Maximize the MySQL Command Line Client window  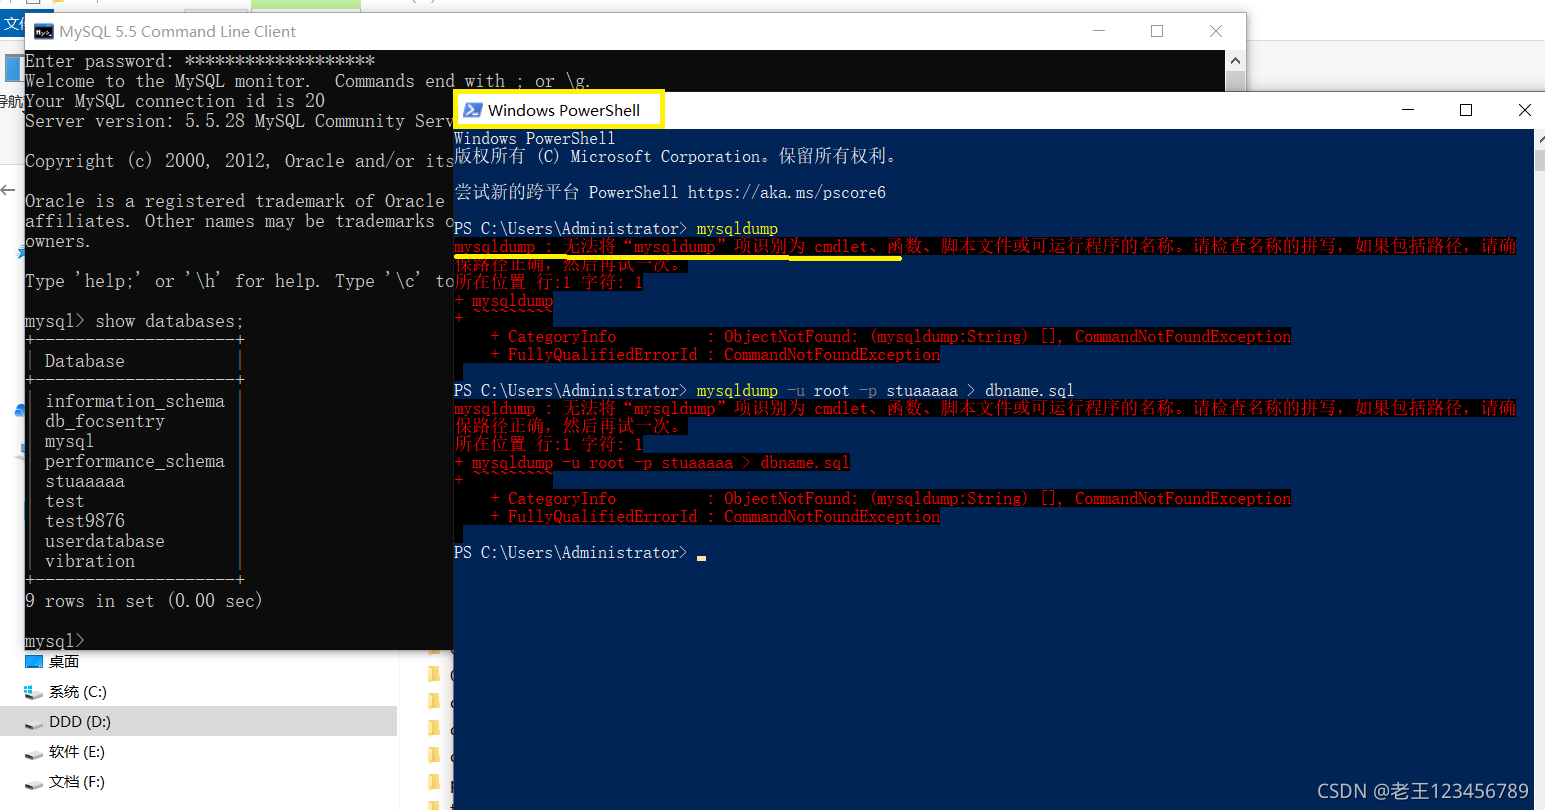(1157, 31)
